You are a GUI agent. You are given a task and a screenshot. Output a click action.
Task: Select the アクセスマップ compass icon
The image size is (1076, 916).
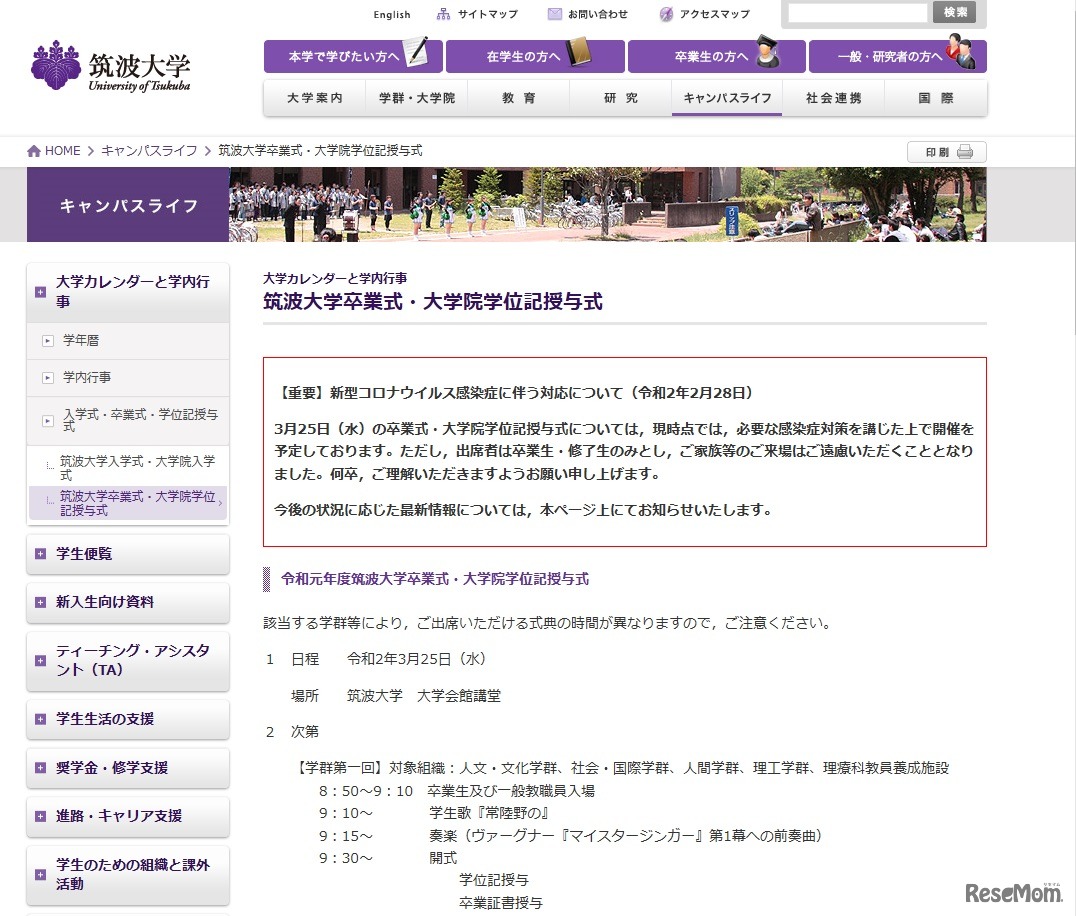[665, 13]
